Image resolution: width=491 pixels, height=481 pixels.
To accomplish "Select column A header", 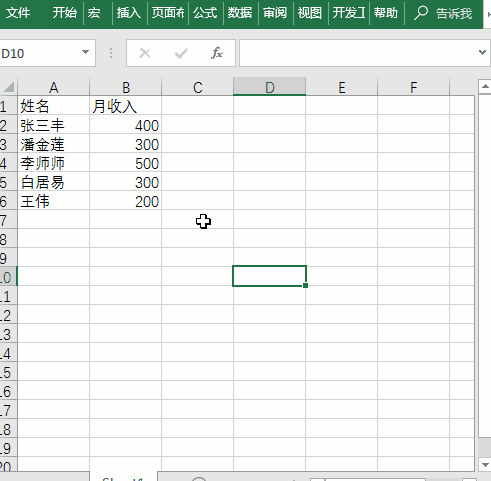I will tap(54, 87).
